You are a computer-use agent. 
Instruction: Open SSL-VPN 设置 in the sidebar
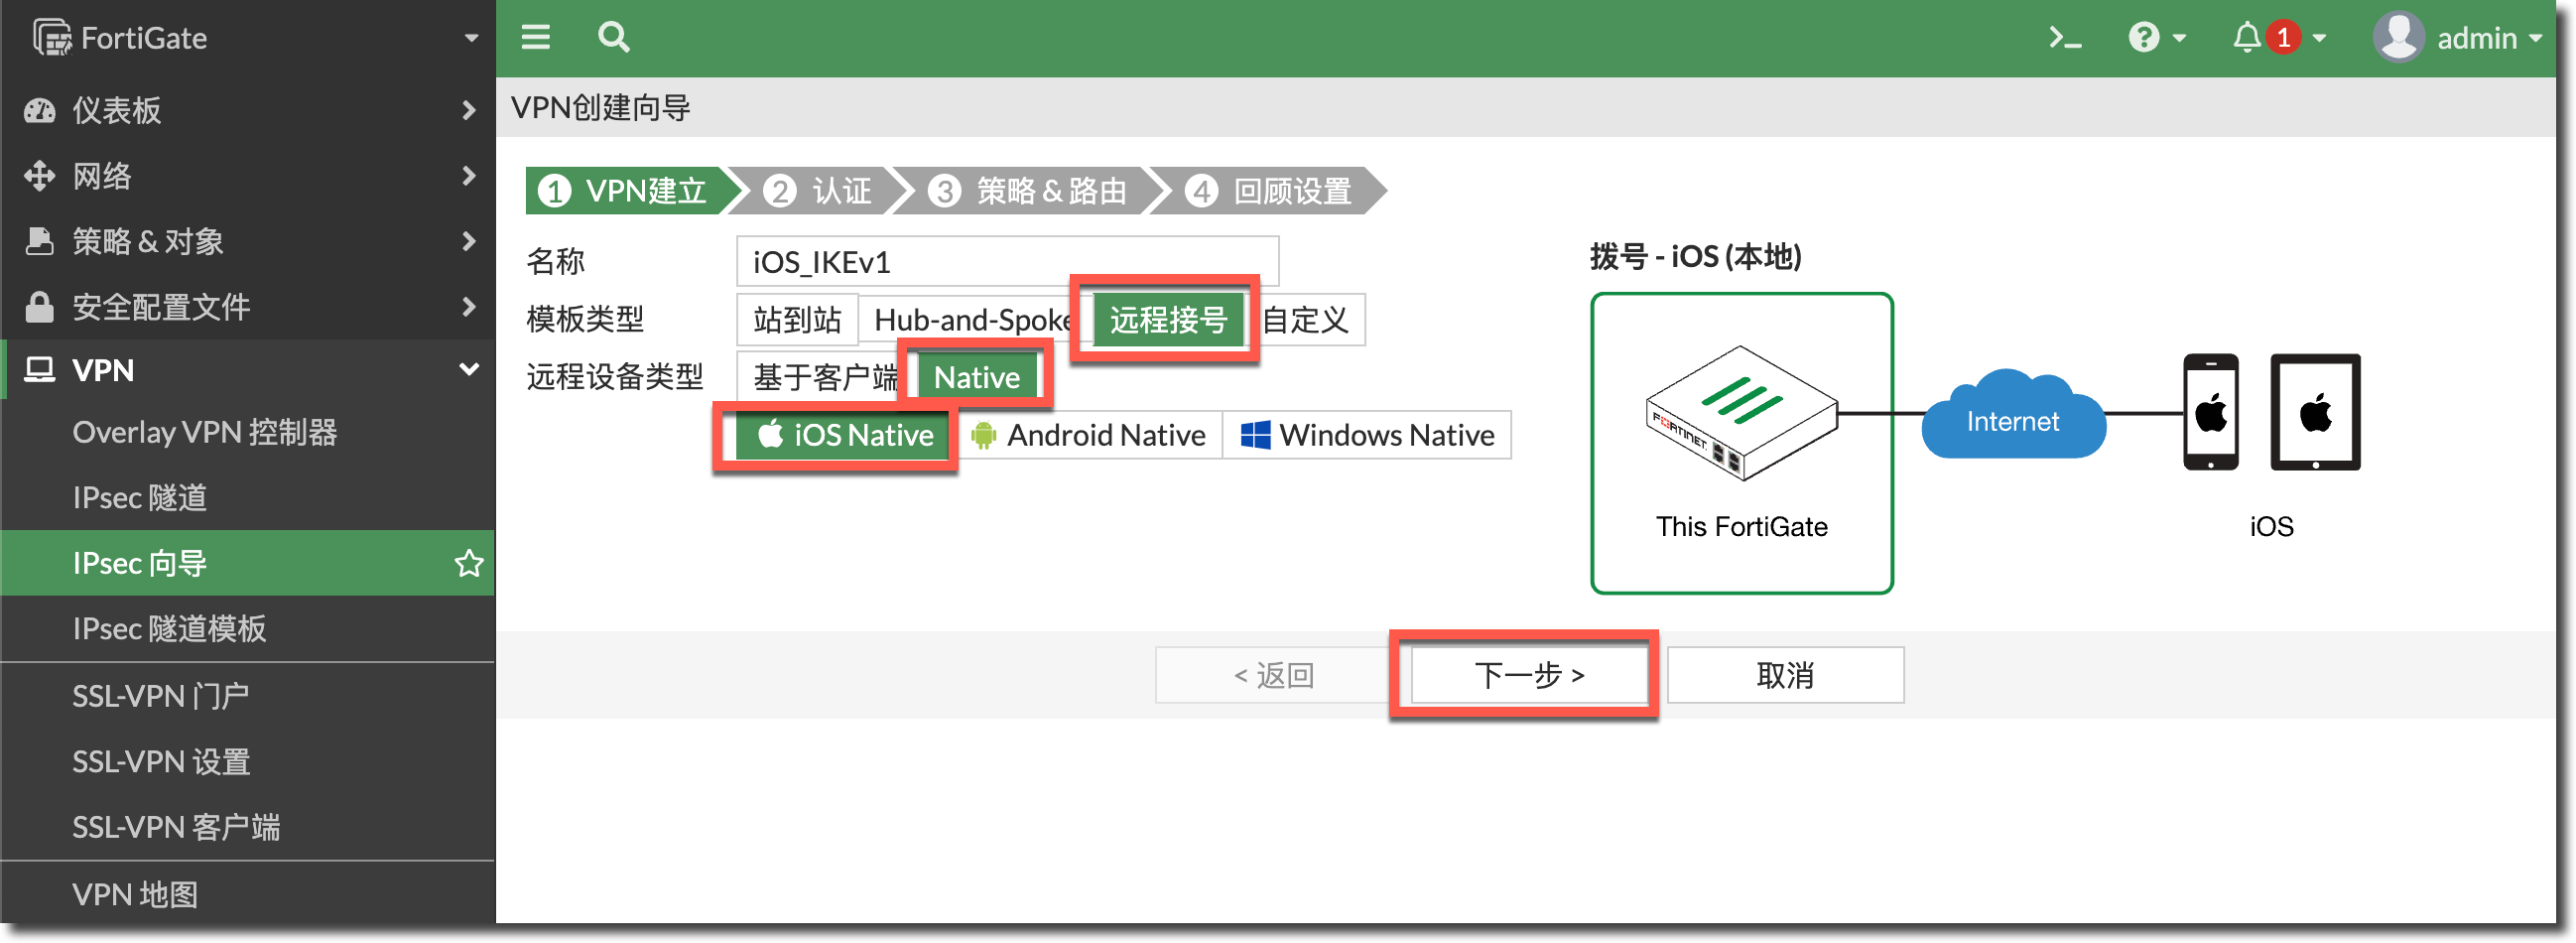tap(161, 761)
